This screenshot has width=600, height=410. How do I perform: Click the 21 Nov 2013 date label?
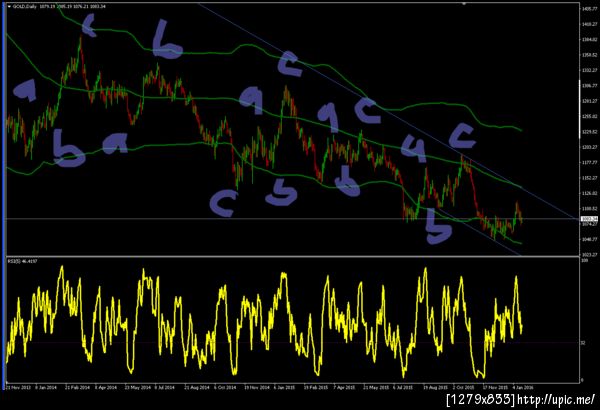click(16, 387)
